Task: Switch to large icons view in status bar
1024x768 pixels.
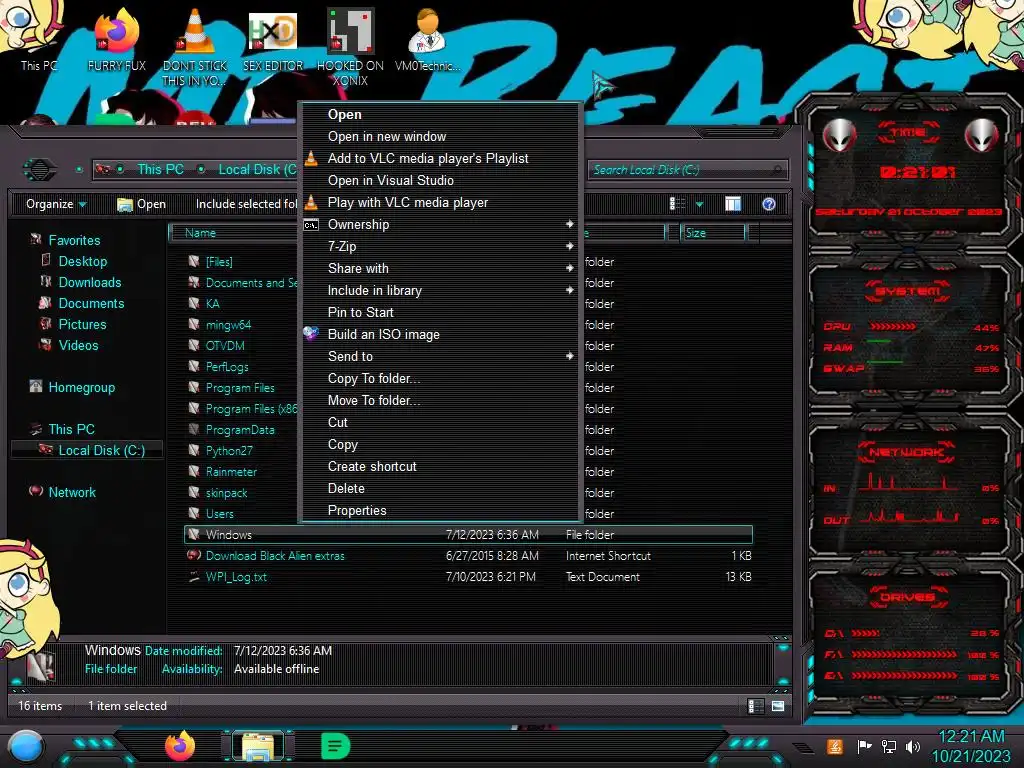Action: tap(777, 706)
